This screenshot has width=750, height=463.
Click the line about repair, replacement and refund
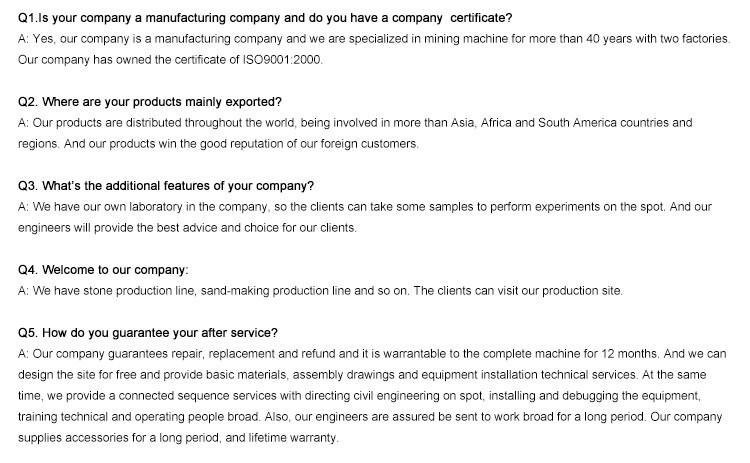372,354
